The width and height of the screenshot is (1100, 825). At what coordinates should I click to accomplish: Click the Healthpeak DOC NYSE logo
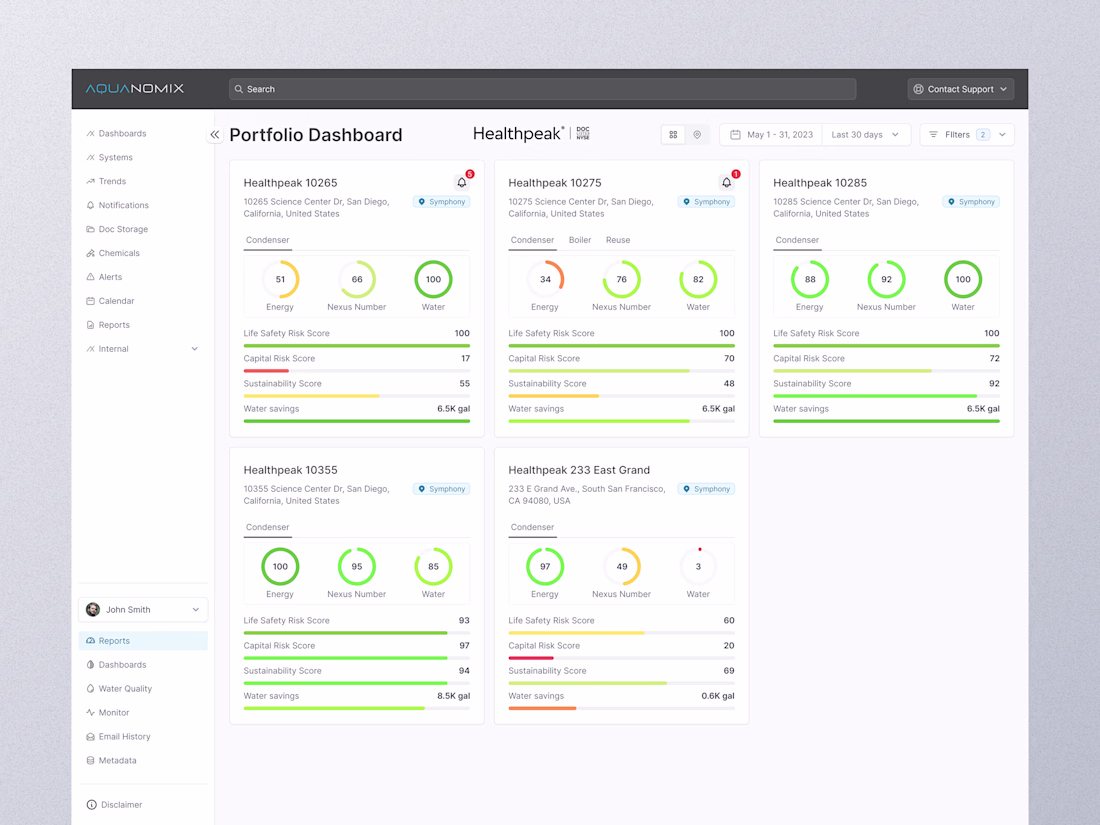[531, 133]
